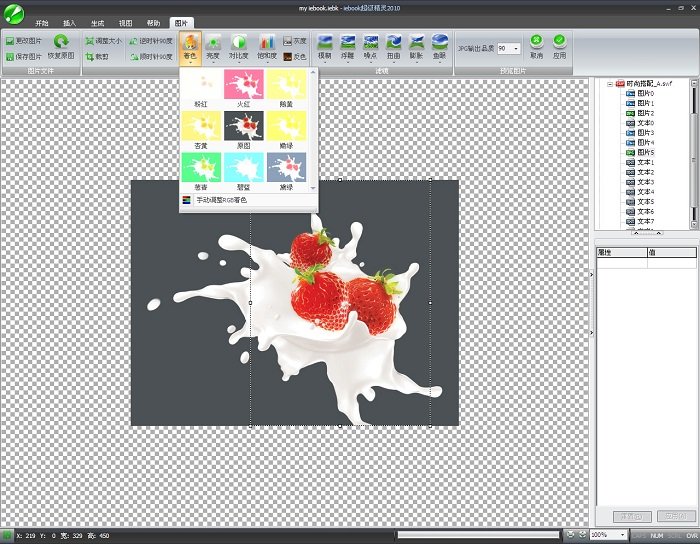
Task: Click the 取消 cancel button
Action: [x=537, y=46]
